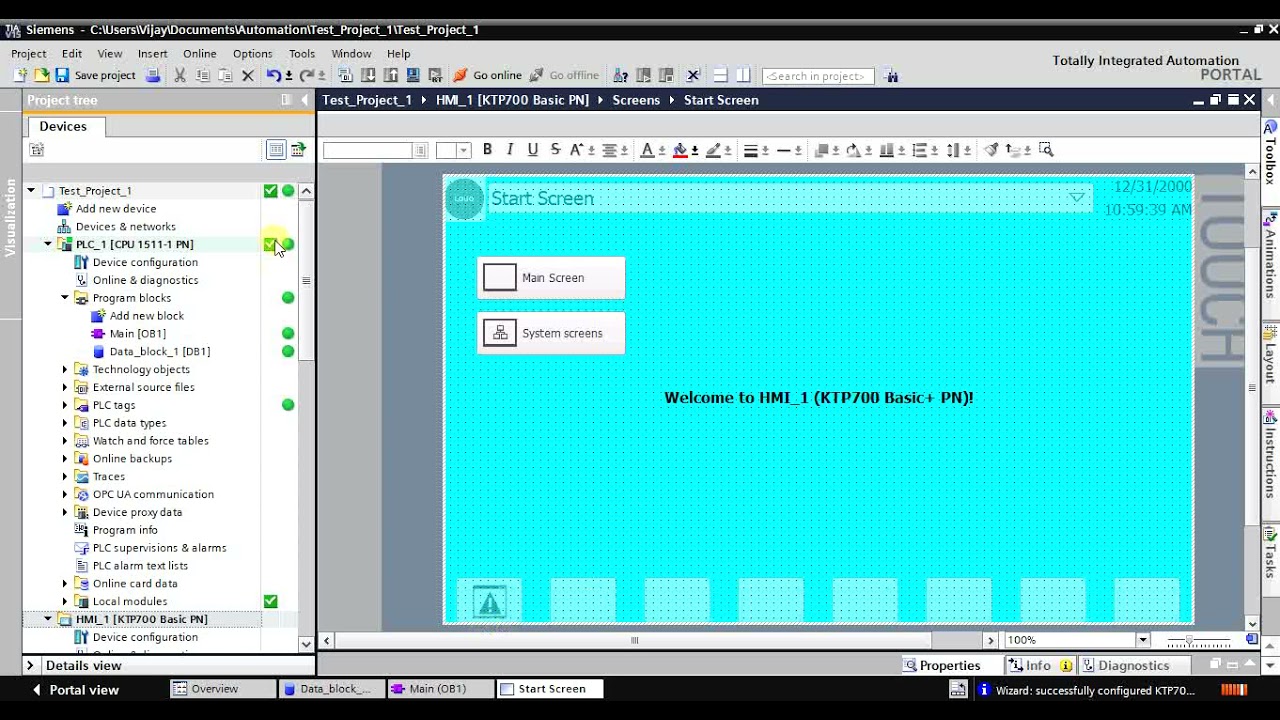Collapse the PLC_1 [CPU 1511-1 PN] node
The image size is (1280, 720).
[48, 244]
